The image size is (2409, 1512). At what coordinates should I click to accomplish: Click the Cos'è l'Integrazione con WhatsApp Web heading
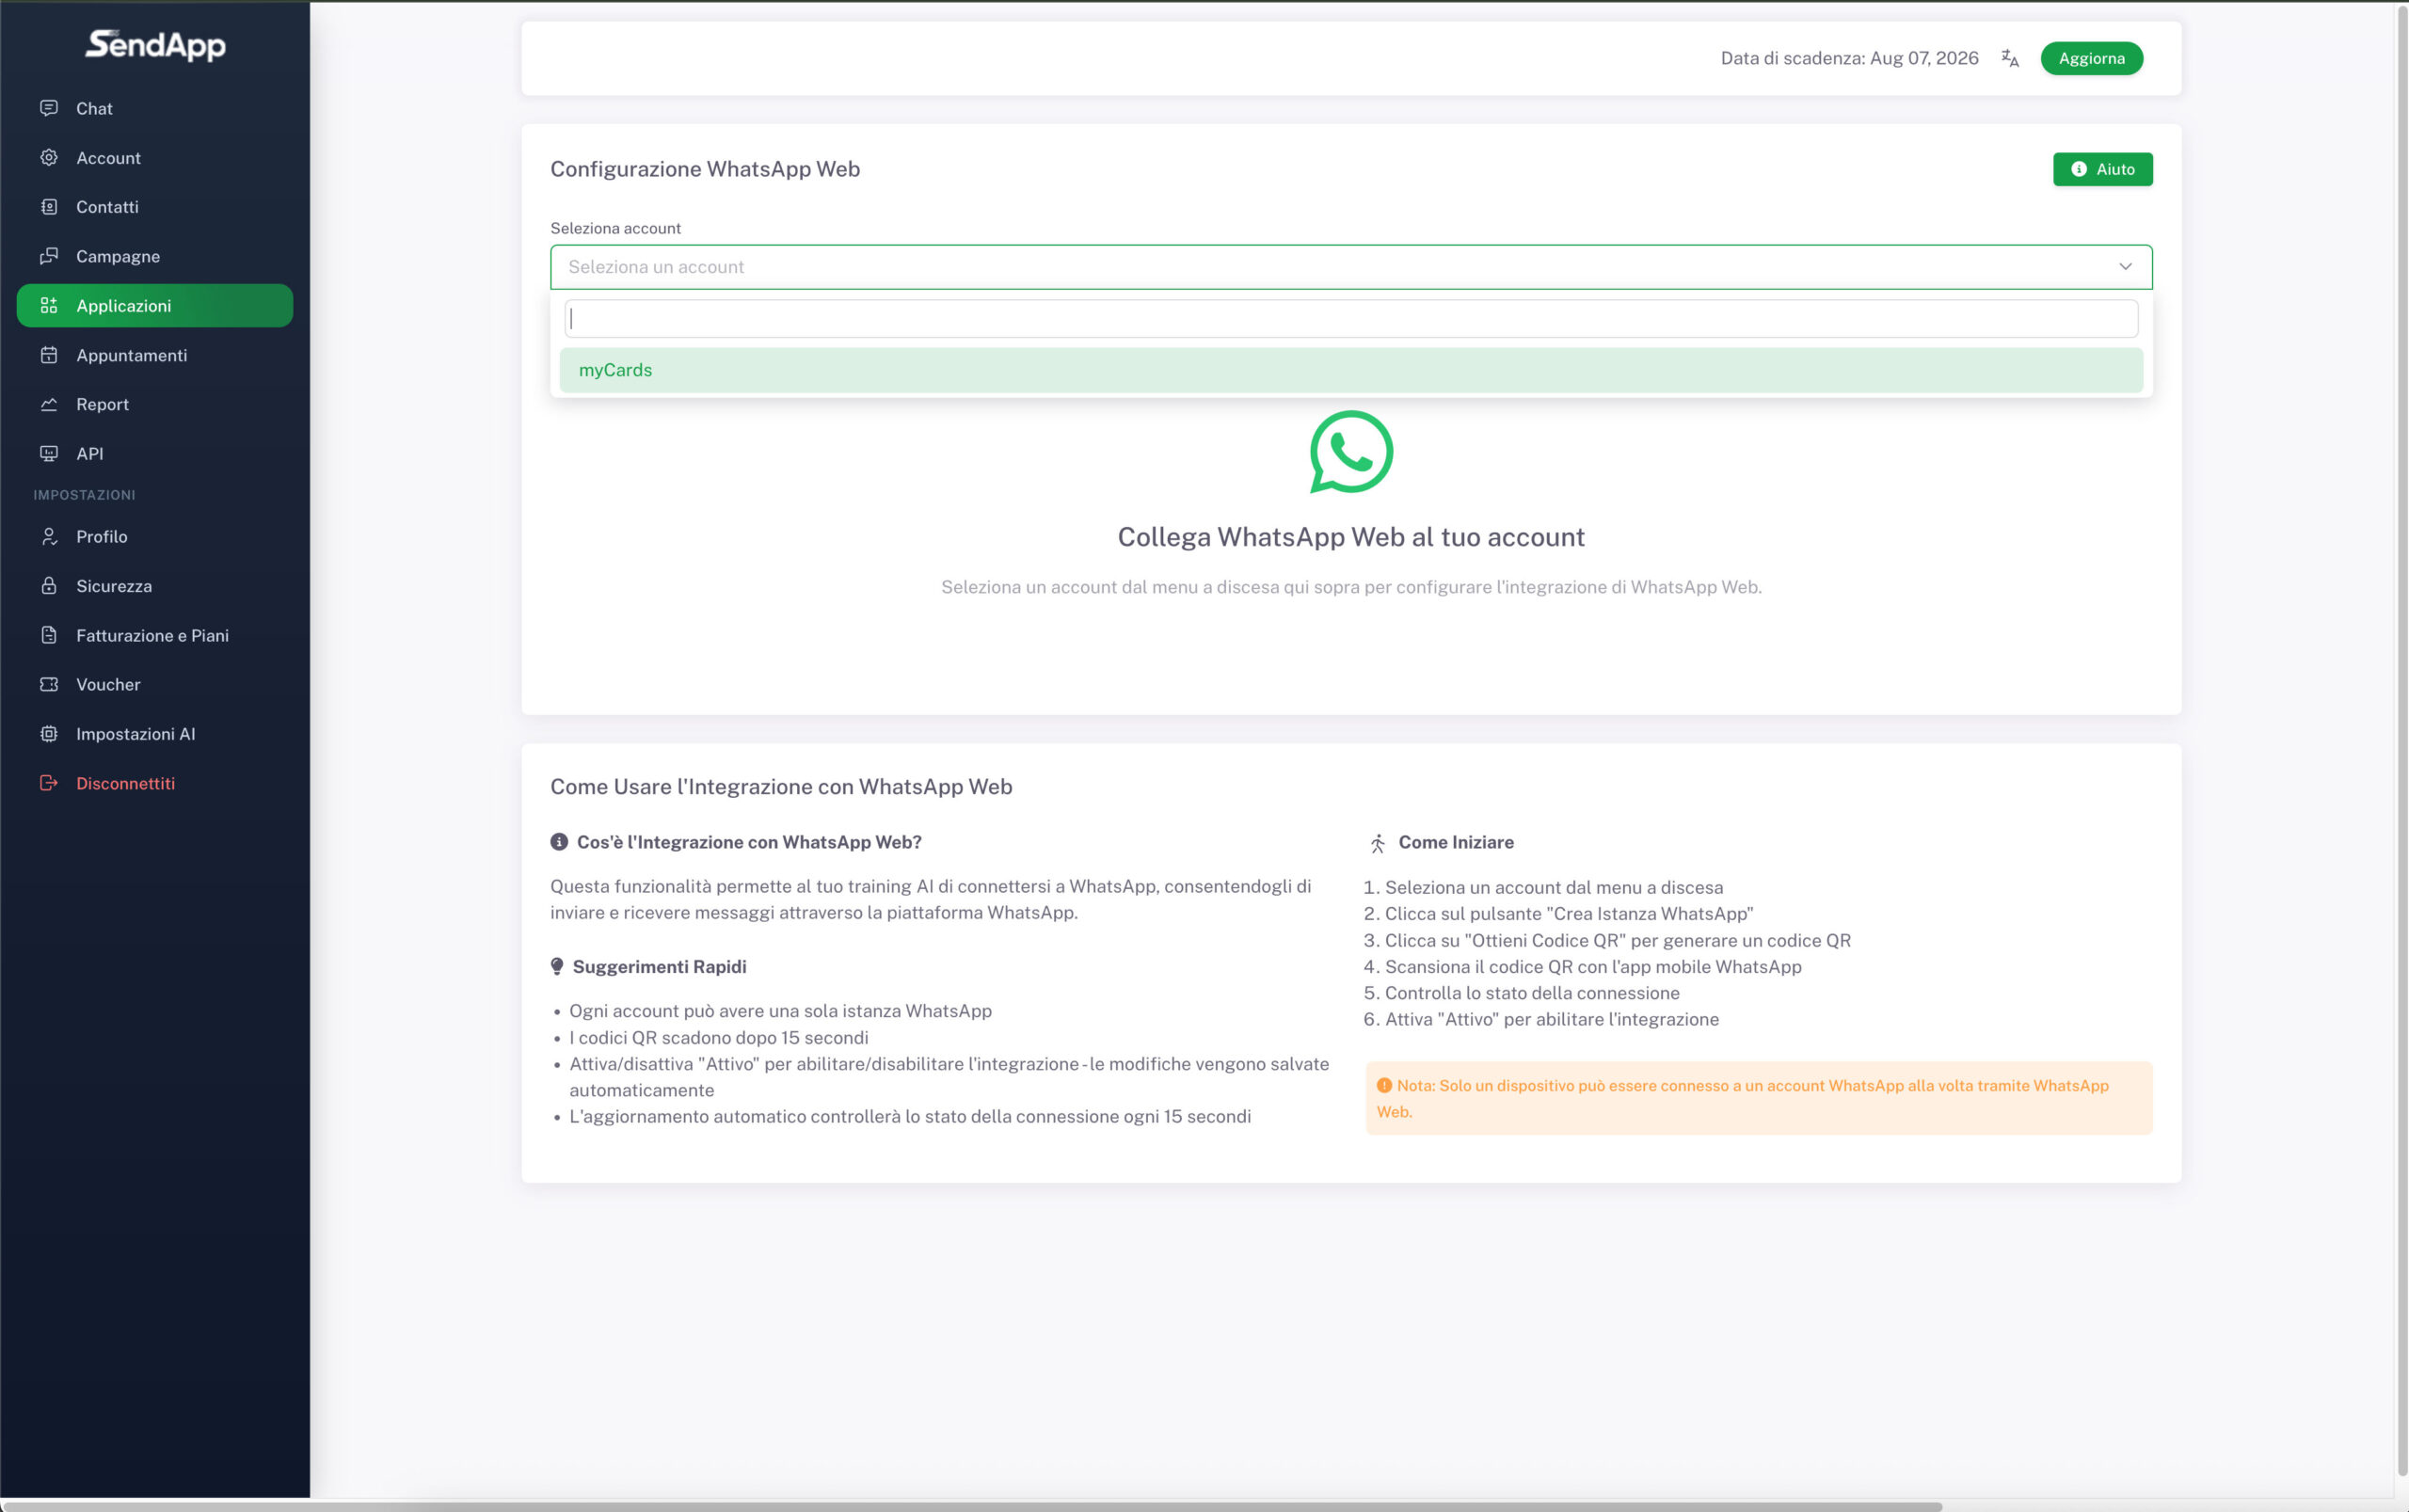pos(749,842)
